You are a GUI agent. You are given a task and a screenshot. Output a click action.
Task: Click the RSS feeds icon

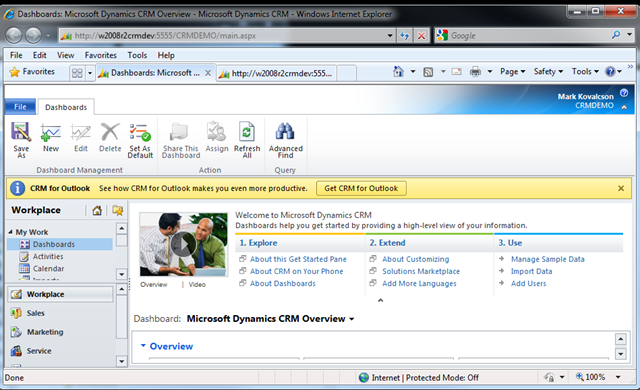[x=428, y=72]
